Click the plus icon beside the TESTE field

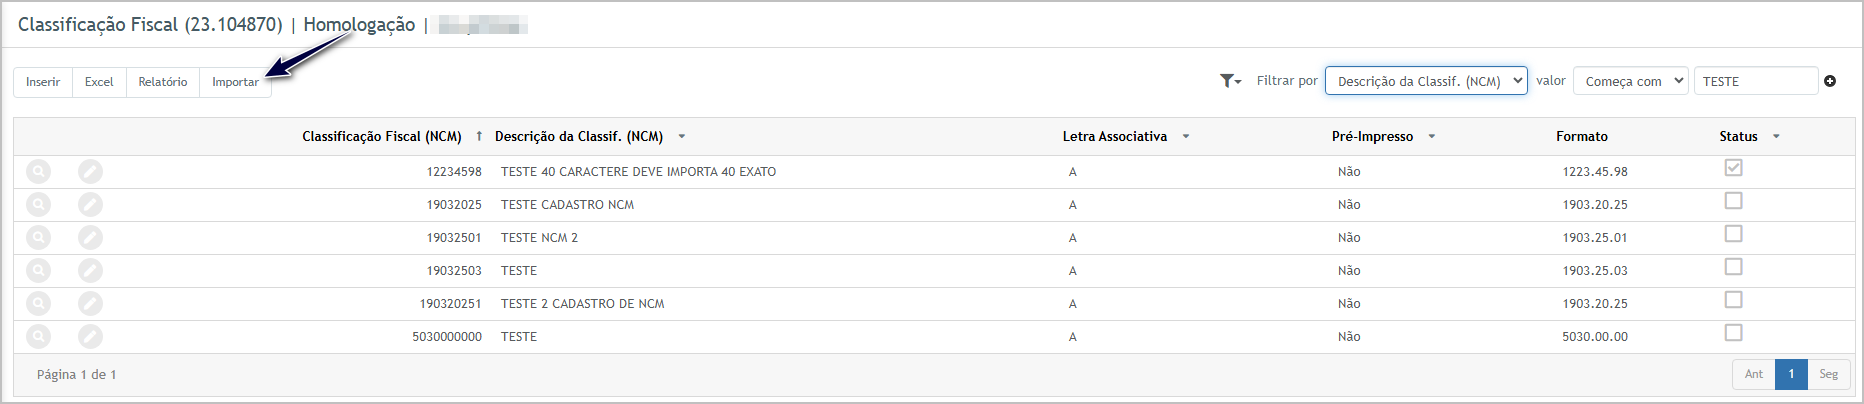[x=1830, y=81]
